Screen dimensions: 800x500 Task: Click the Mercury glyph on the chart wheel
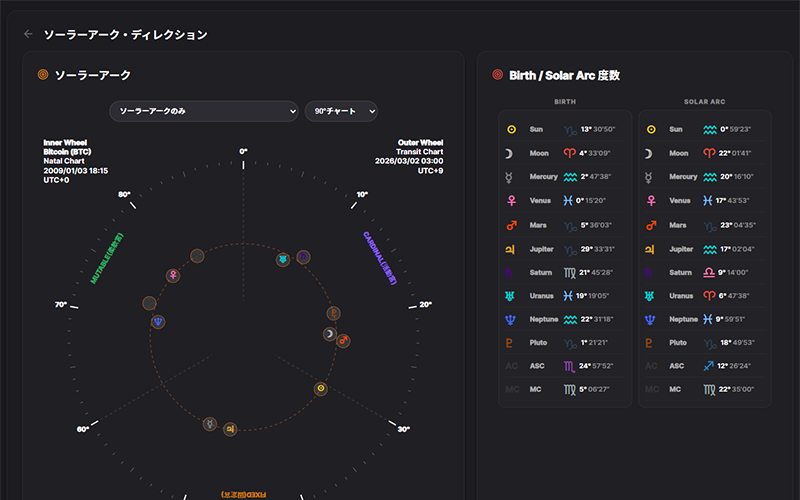pos(210,424)
